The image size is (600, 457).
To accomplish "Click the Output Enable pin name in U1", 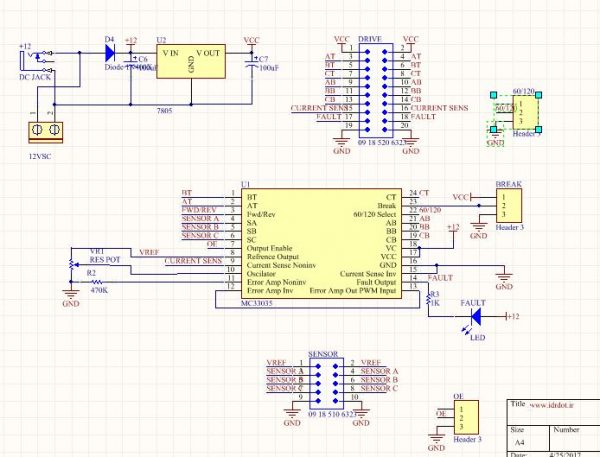I will click(269, 248).
